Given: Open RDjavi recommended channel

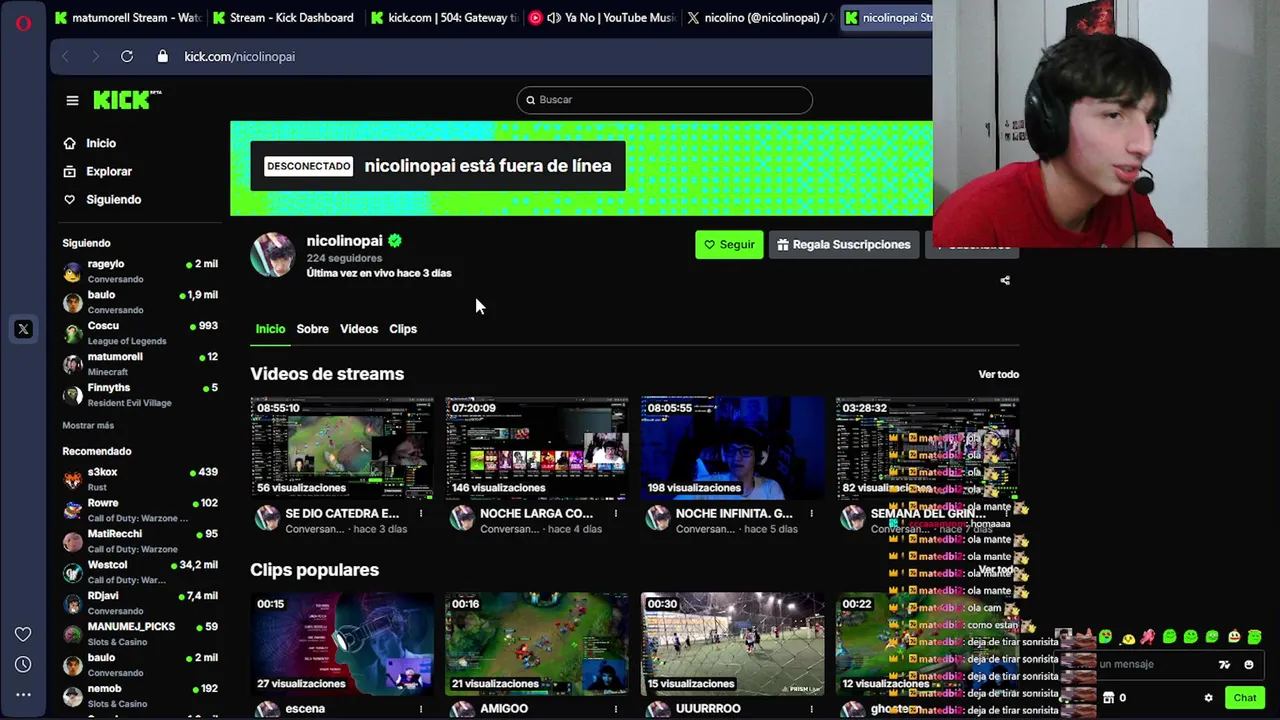Looking at the screenshot, I should (140, 602).
